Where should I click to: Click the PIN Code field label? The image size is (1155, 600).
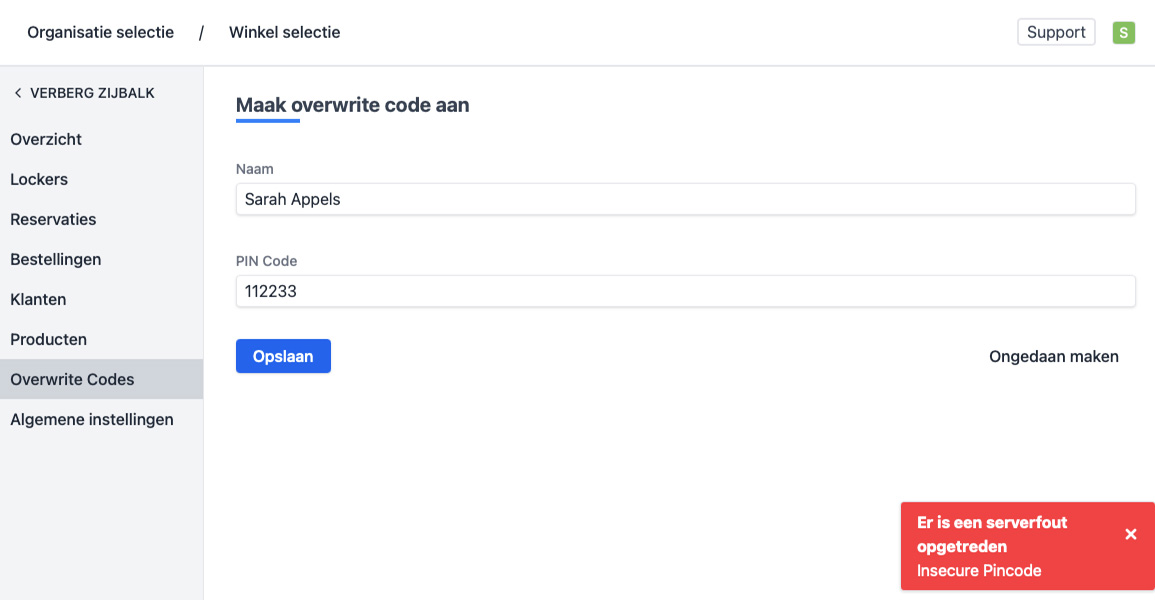[266, 261]
